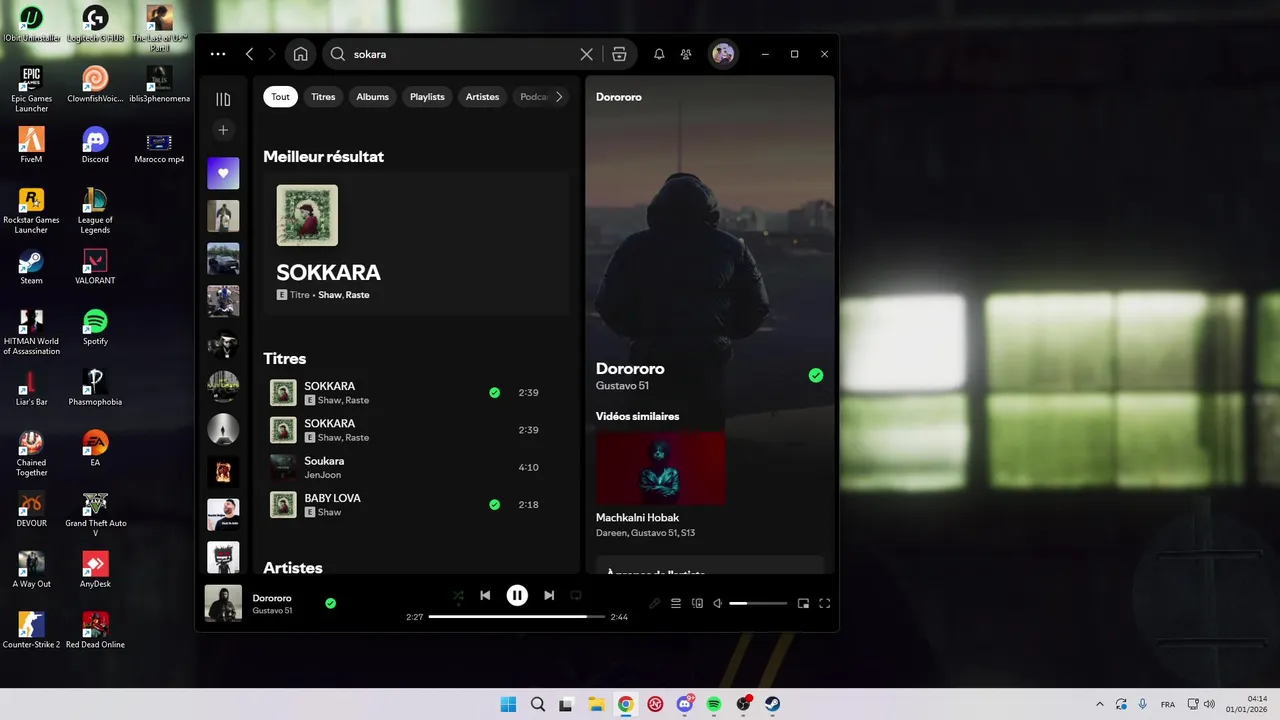Click SOKKARA best result album cover
Image resolution: width=1280 pixels, height=720 pixels.
(x=307, y=215)
